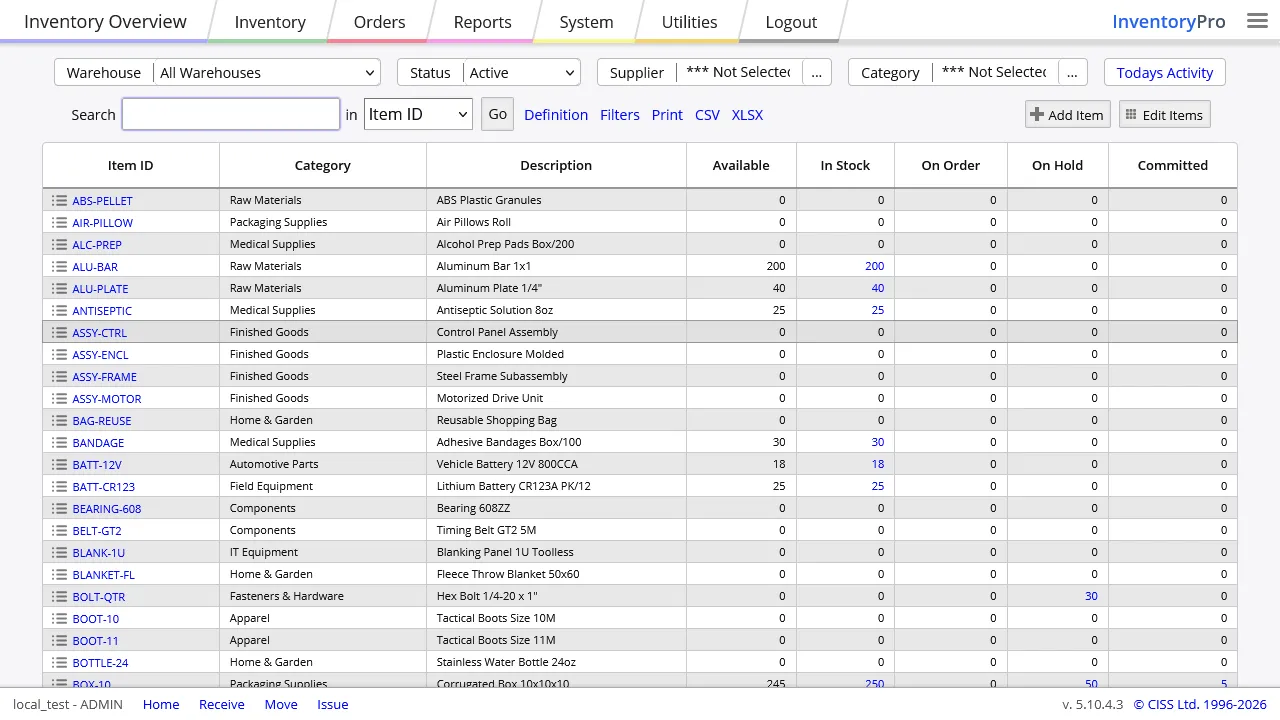Open the Supplier selector ellipsis button
Viewport: 1280px width, 720px height.
tap(816, 72)
